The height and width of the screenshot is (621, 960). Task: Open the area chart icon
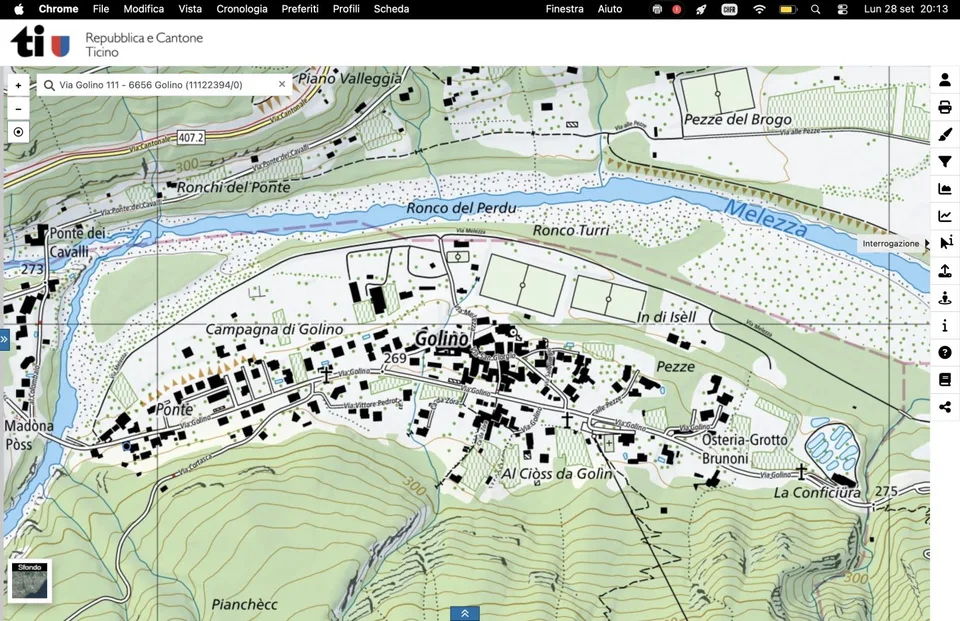coord(945,189)
